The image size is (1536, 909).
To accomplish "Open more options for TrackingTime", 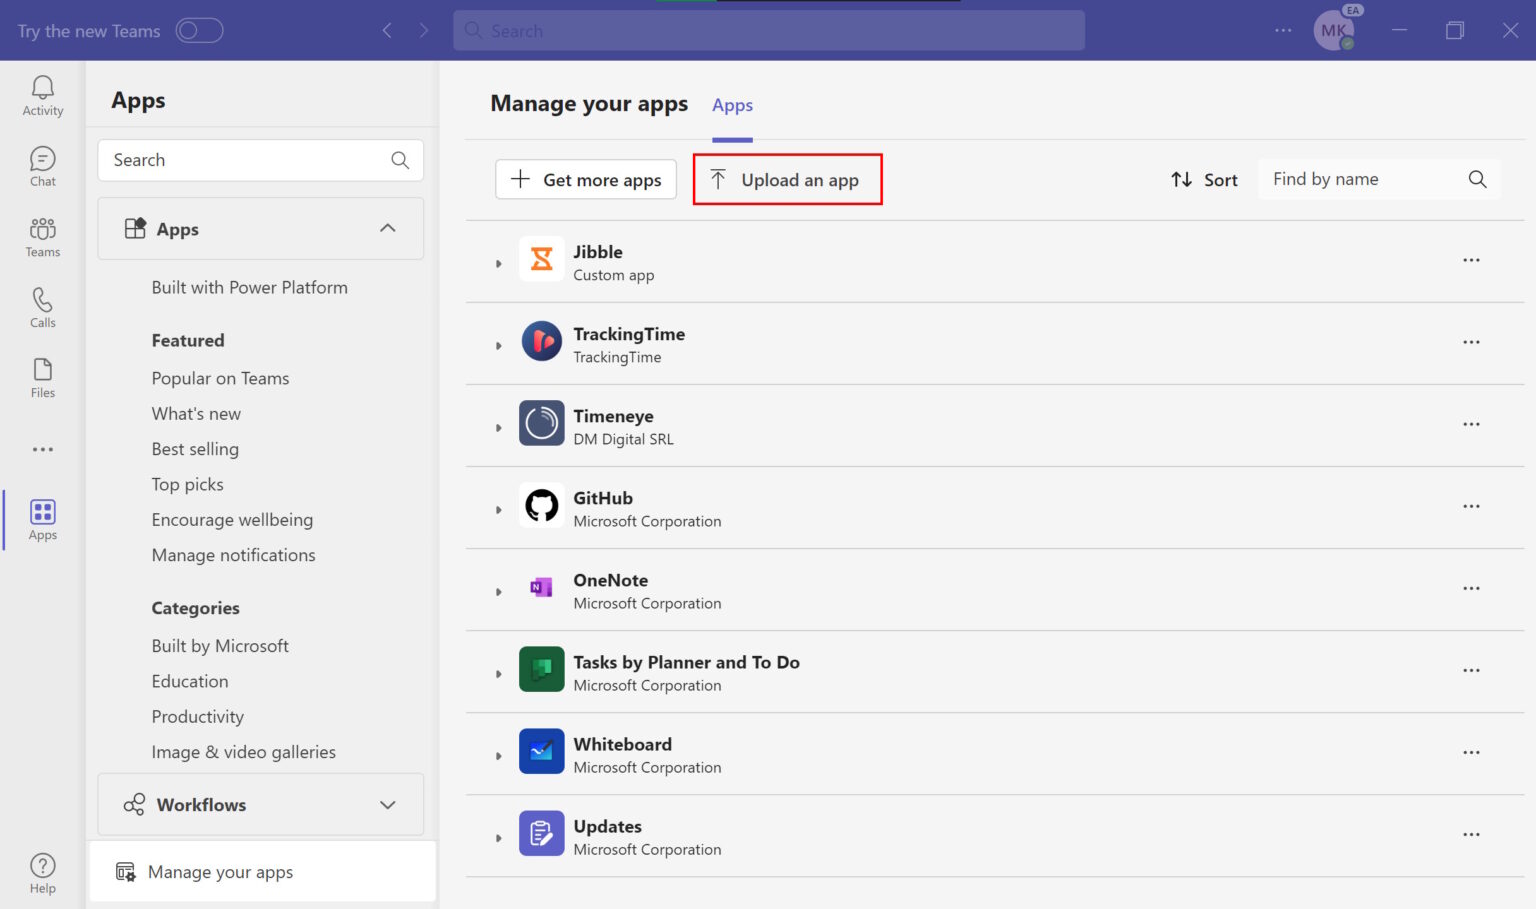I will click(1471, 342).
